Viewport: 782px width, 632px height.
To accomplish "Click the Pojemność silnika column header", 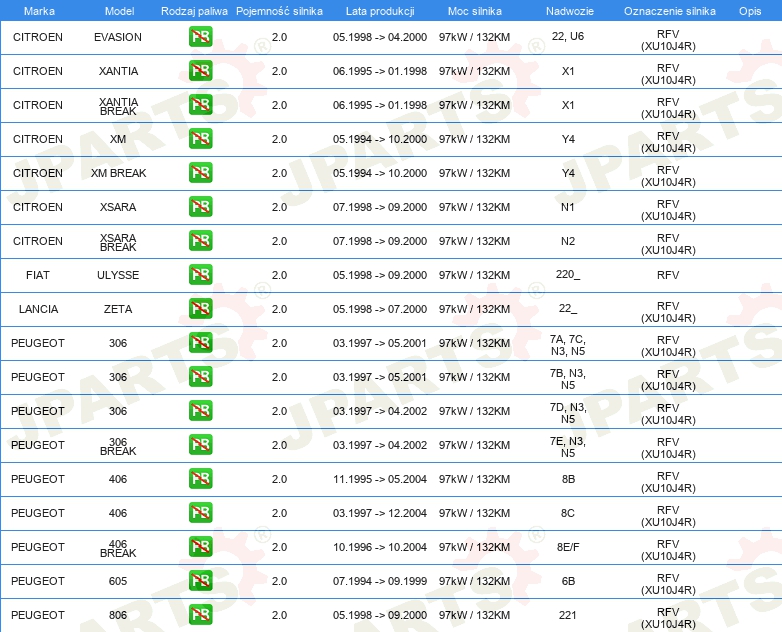I will coord(279,11).
